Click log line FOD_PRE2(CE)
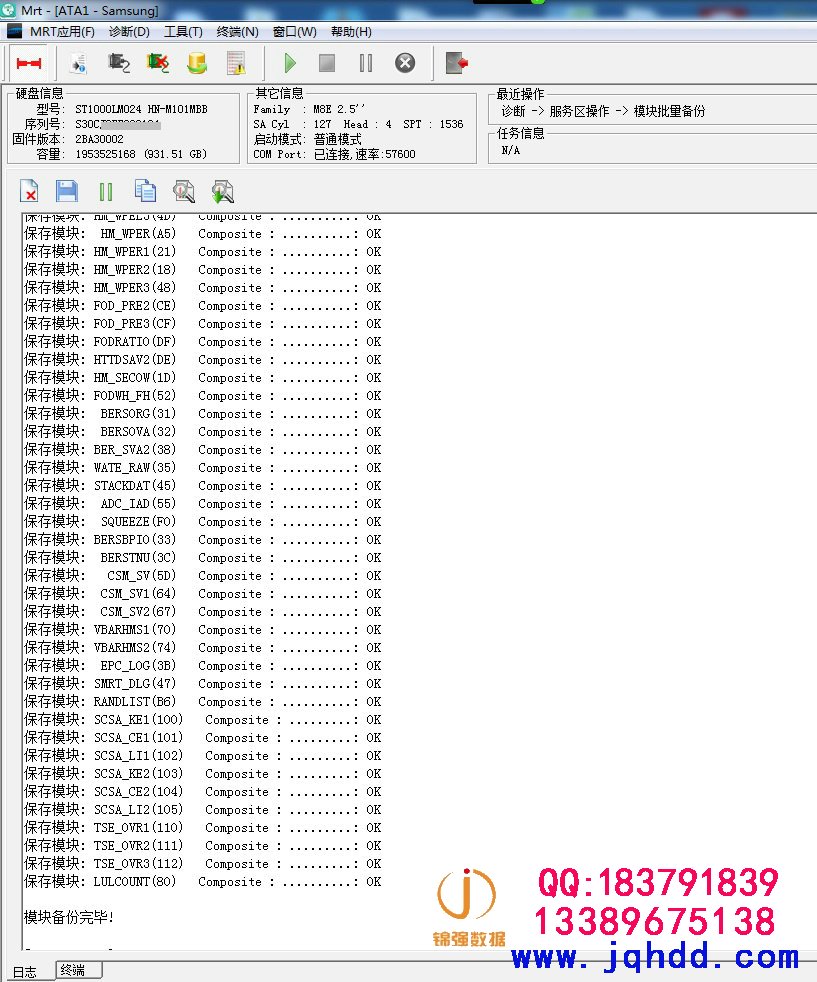Viewport: 817px width, 982px height. pyautogui.click(x=202, y=306)
